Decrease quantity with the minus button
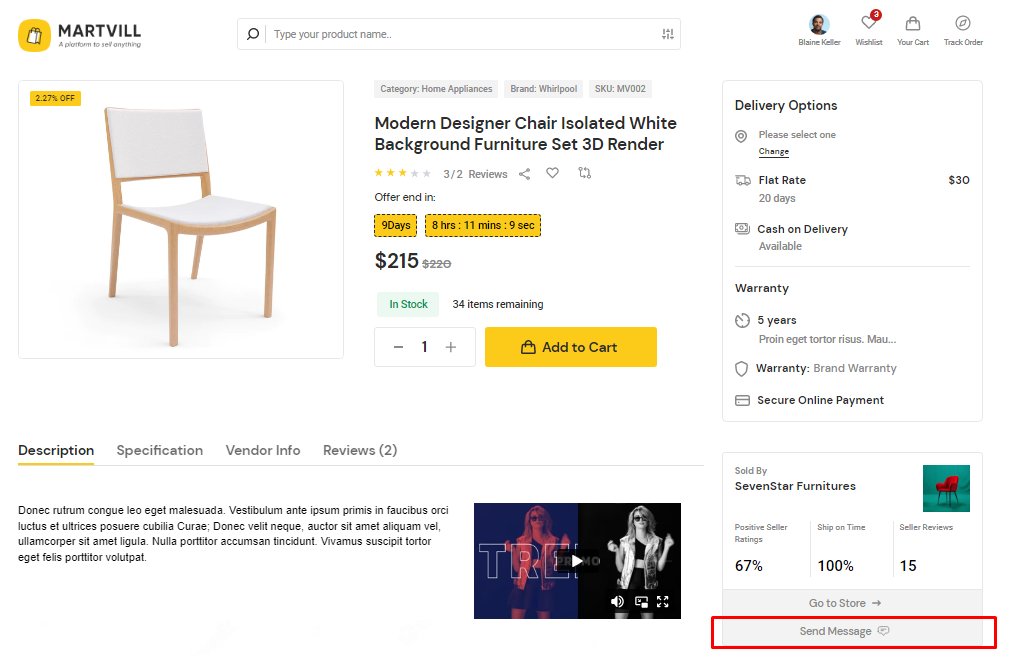The height and width of the screenshot is (655, 1010). point(398,347)
